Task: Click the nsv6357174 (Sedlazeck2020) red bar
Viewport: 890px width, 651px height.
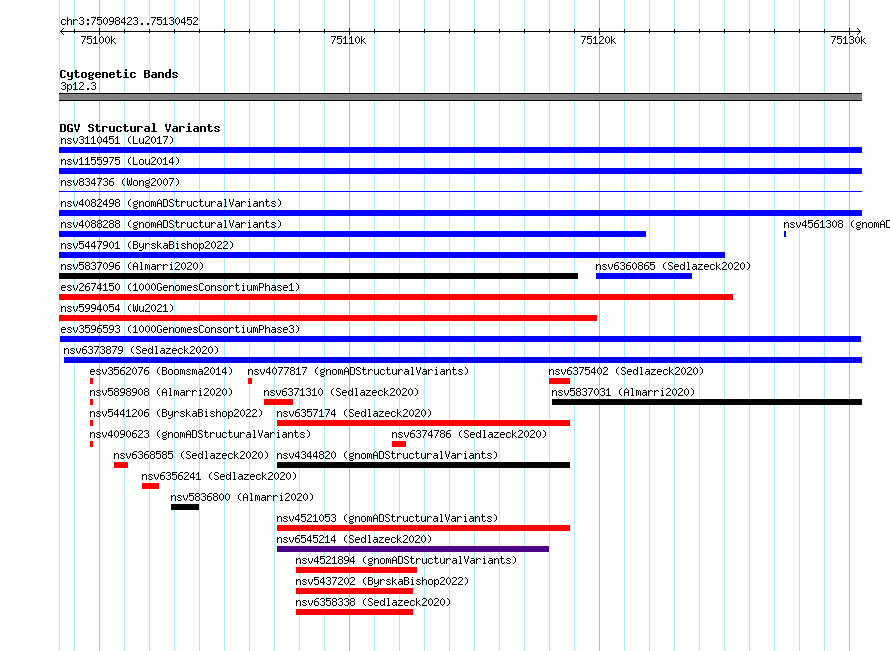Action: coord(423,423)
